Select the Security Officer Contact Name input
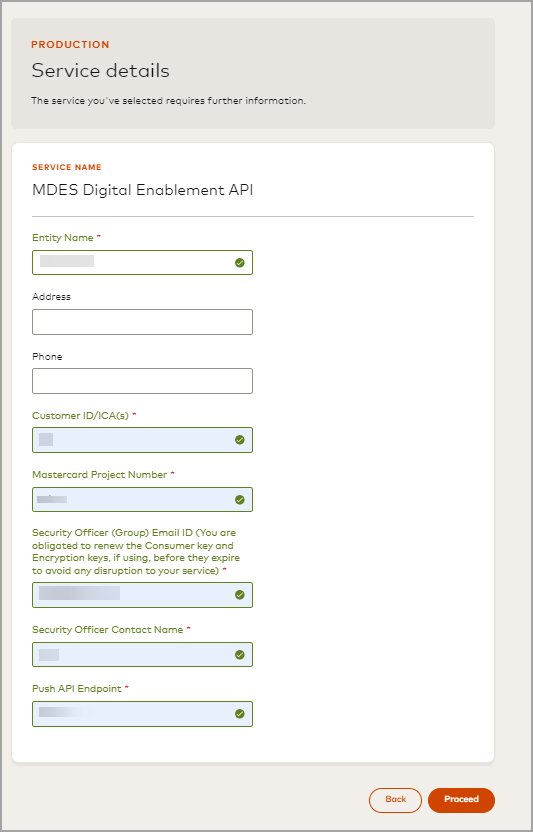 coord(142,654)
